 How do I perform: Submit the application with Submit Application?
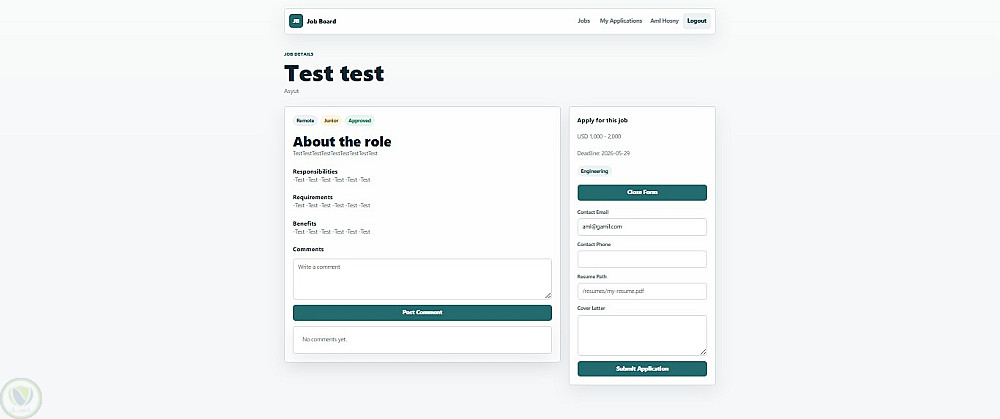coord(642,369)
